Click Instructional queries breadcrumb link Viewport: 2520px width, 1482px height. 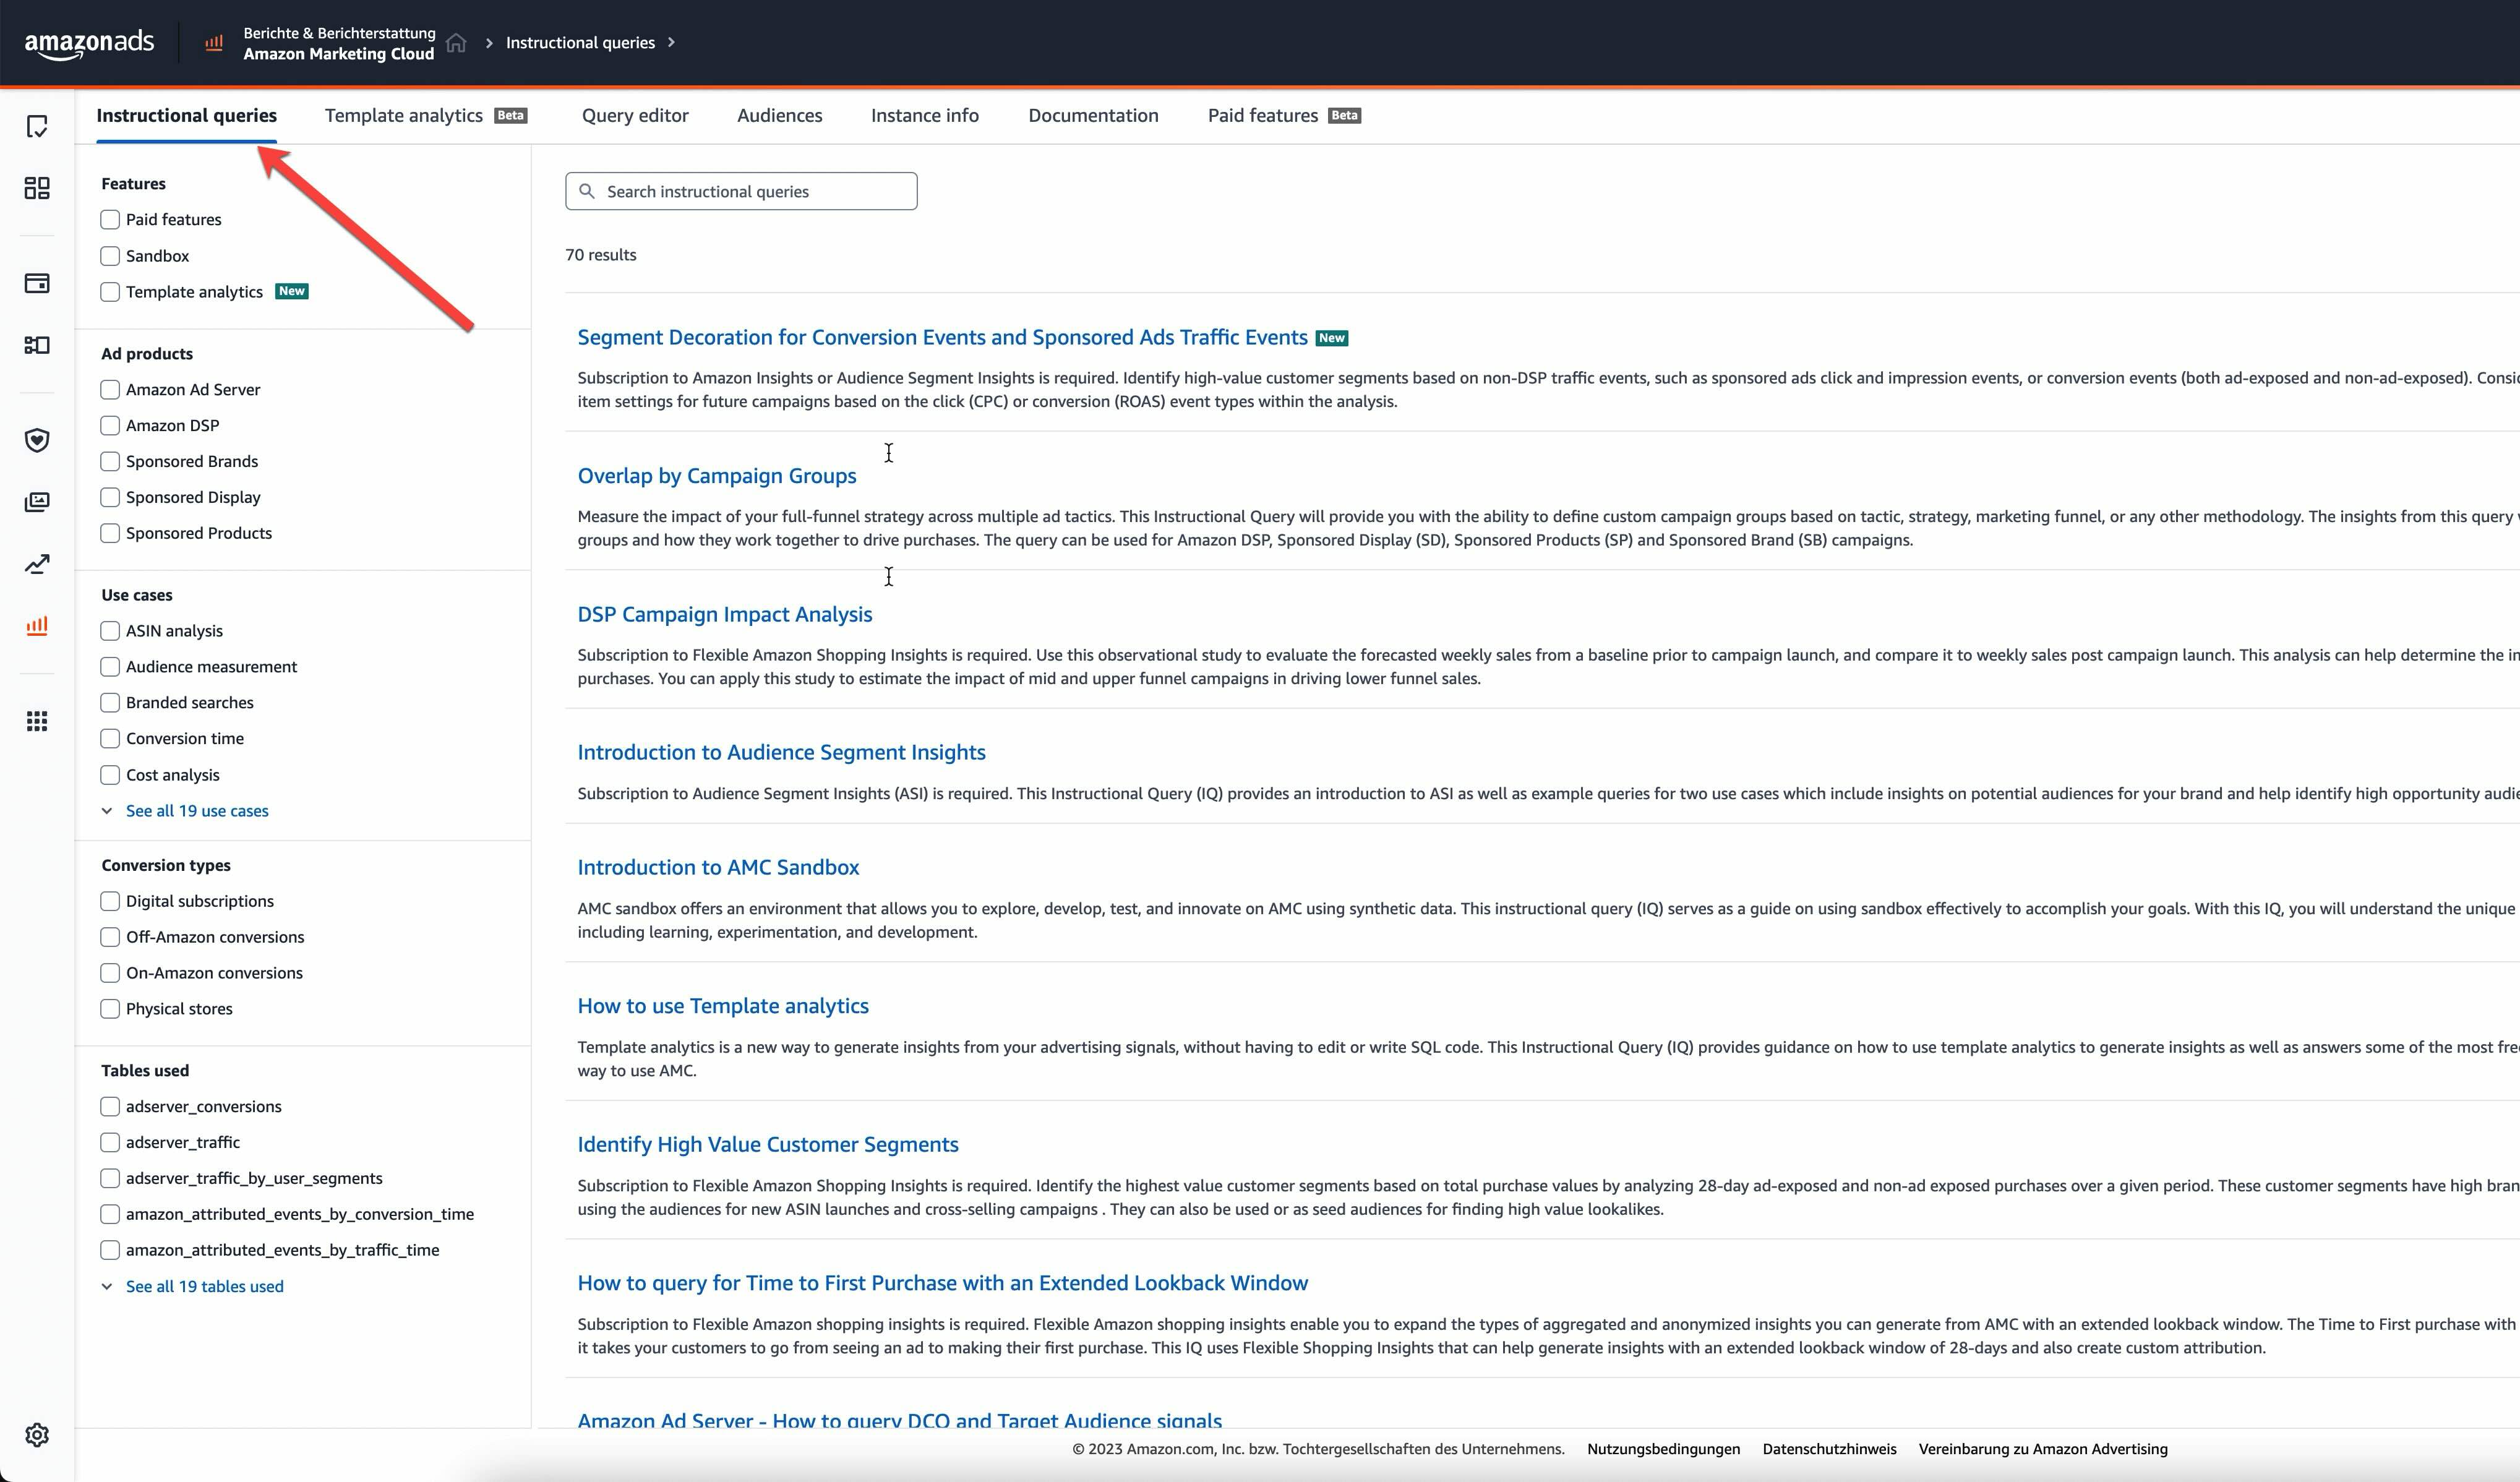pyautogui.click(x=580, y=43)
